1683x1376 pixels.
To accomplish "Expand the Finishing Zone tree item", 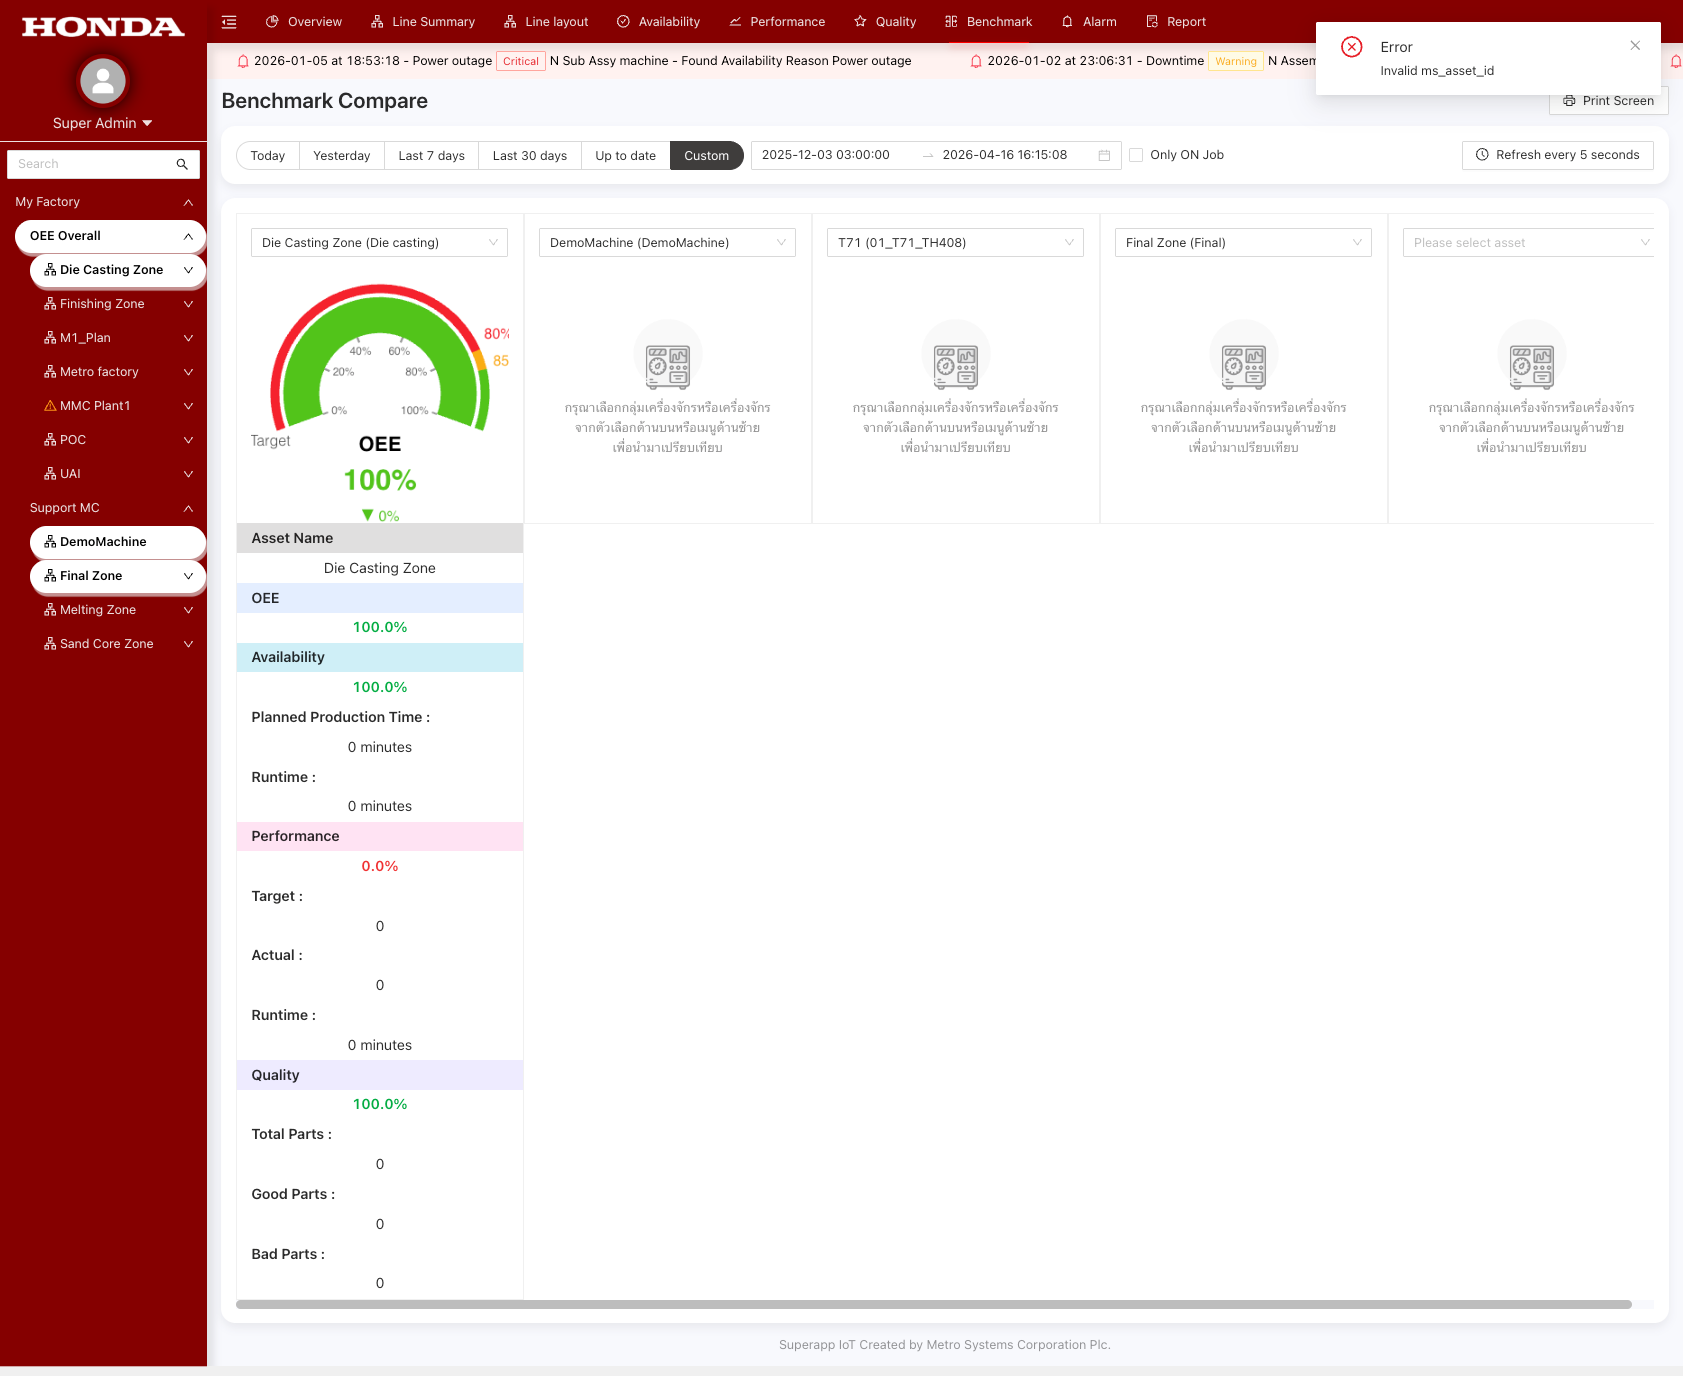I will (x=188, y=304).
